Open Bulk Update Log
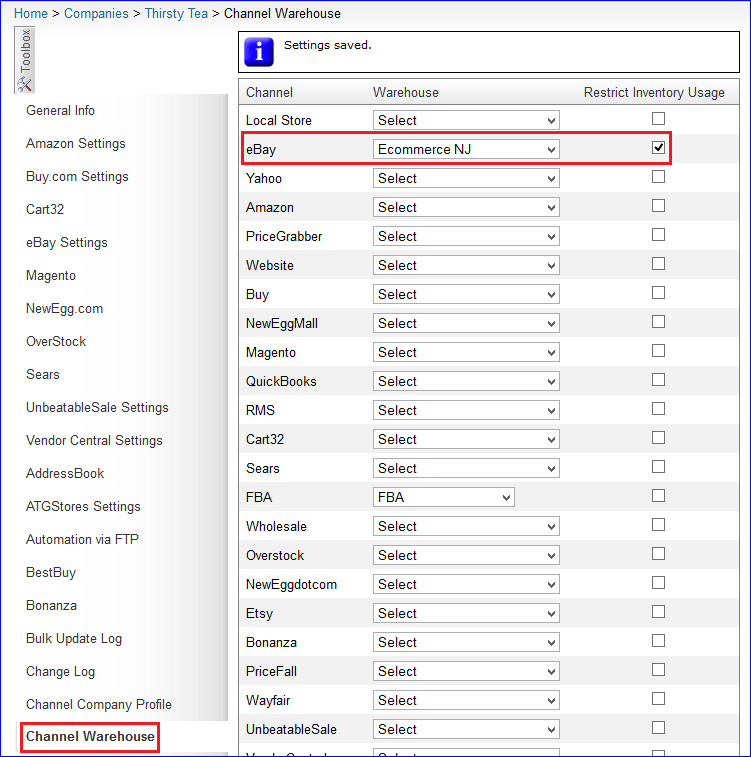 [x=74, y=639]
